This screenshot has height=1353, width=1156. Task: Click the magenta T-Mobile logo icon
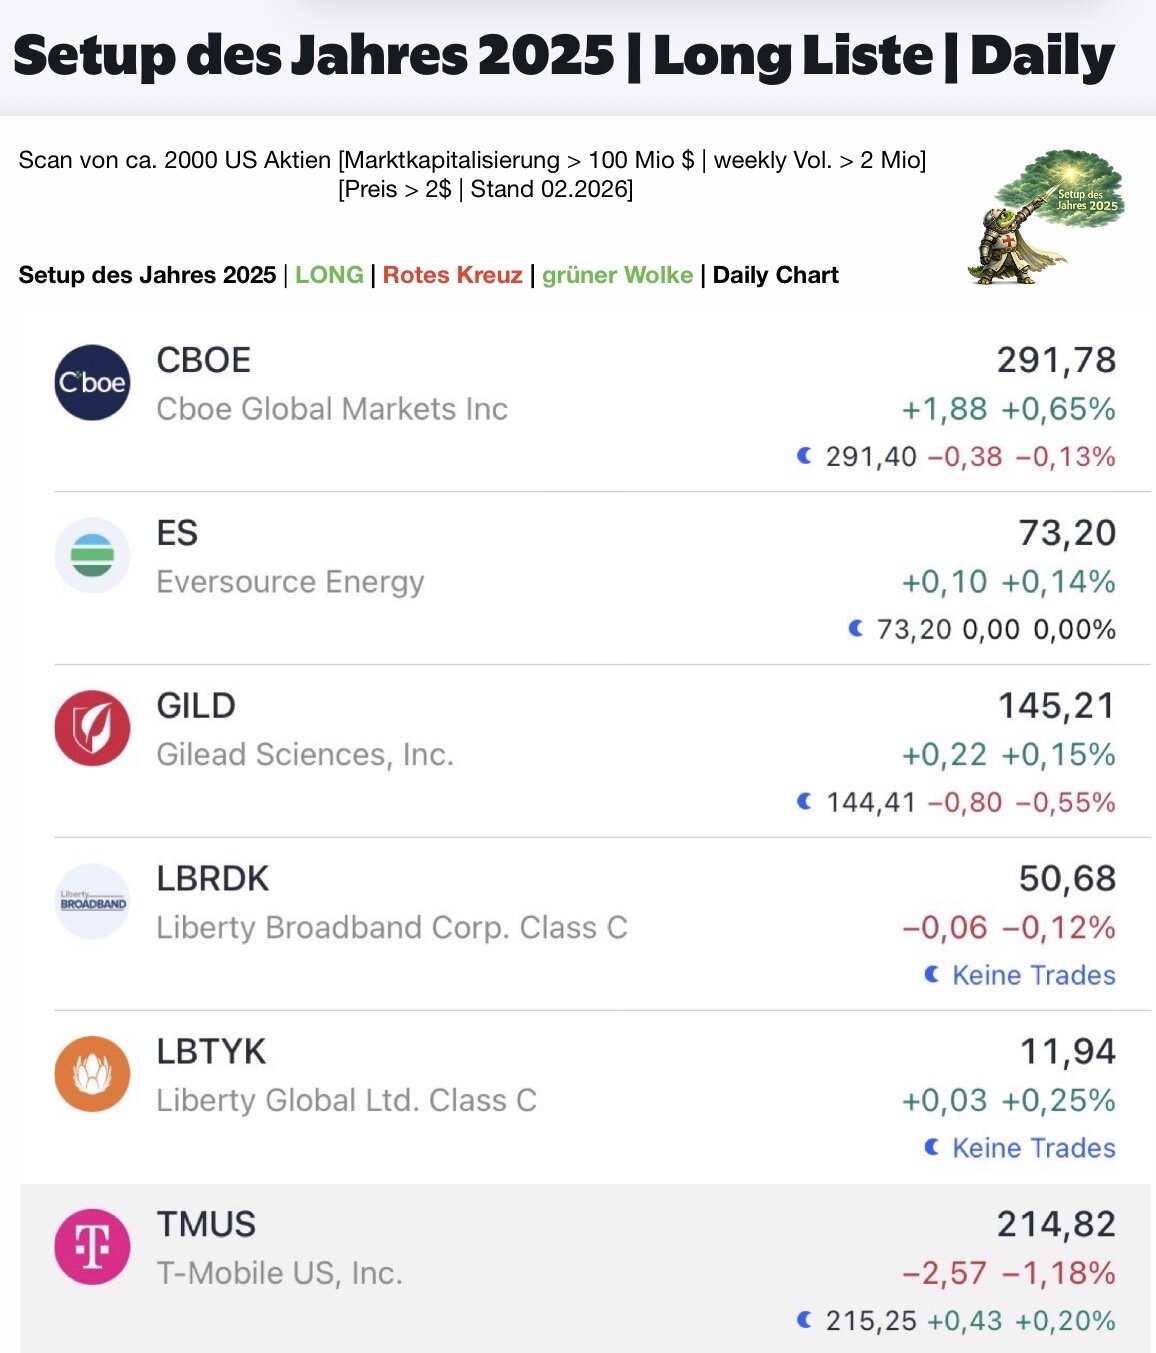(92, 1247)
